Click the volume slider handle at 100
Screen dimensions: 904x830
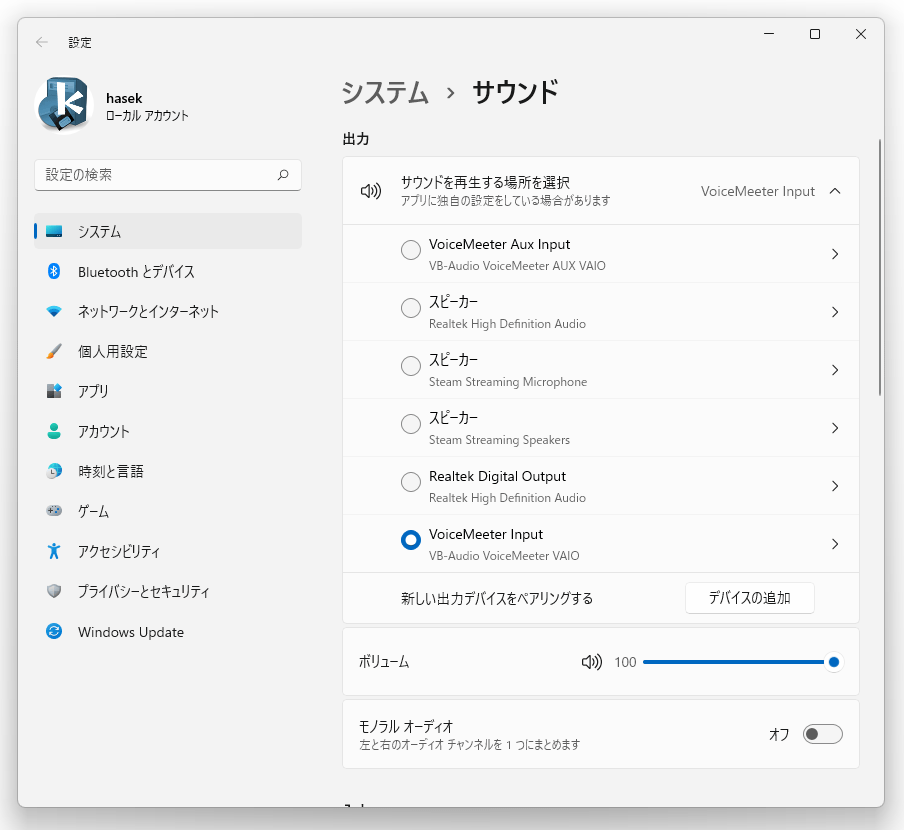[x=834, y=662]
